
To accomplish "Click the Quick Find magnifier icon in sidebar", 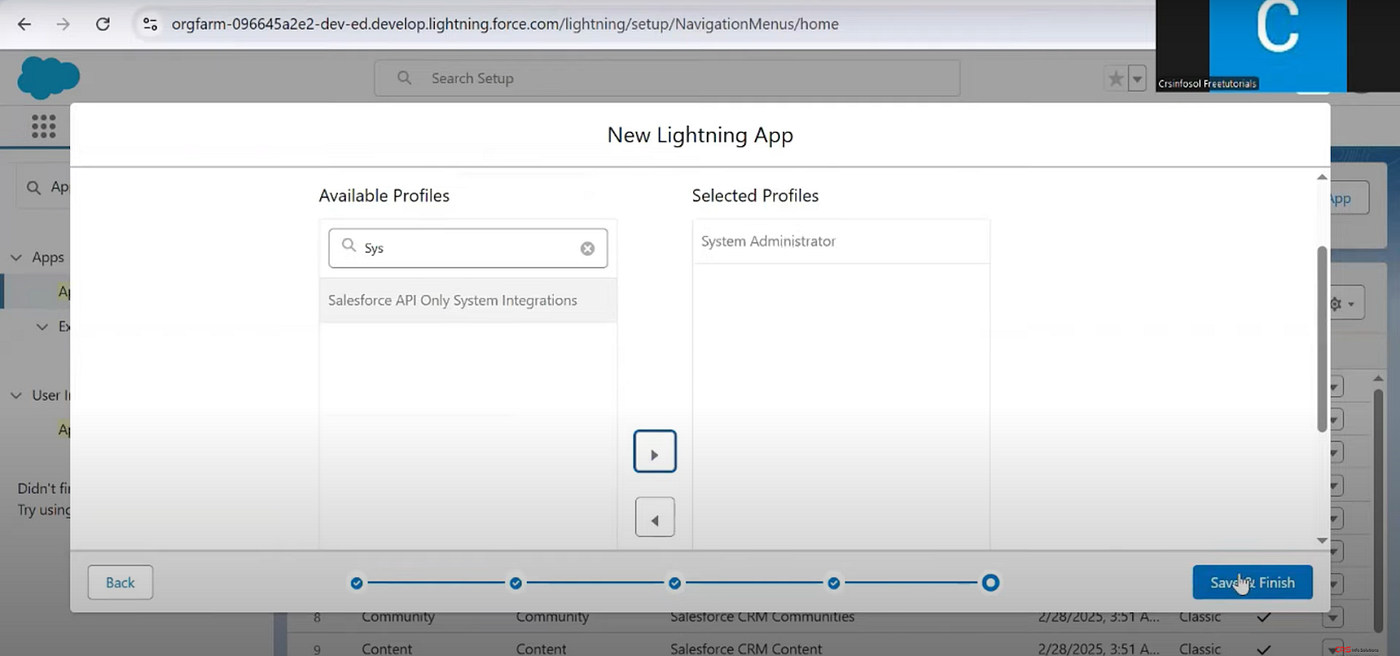I will click(x=34, y=187).
